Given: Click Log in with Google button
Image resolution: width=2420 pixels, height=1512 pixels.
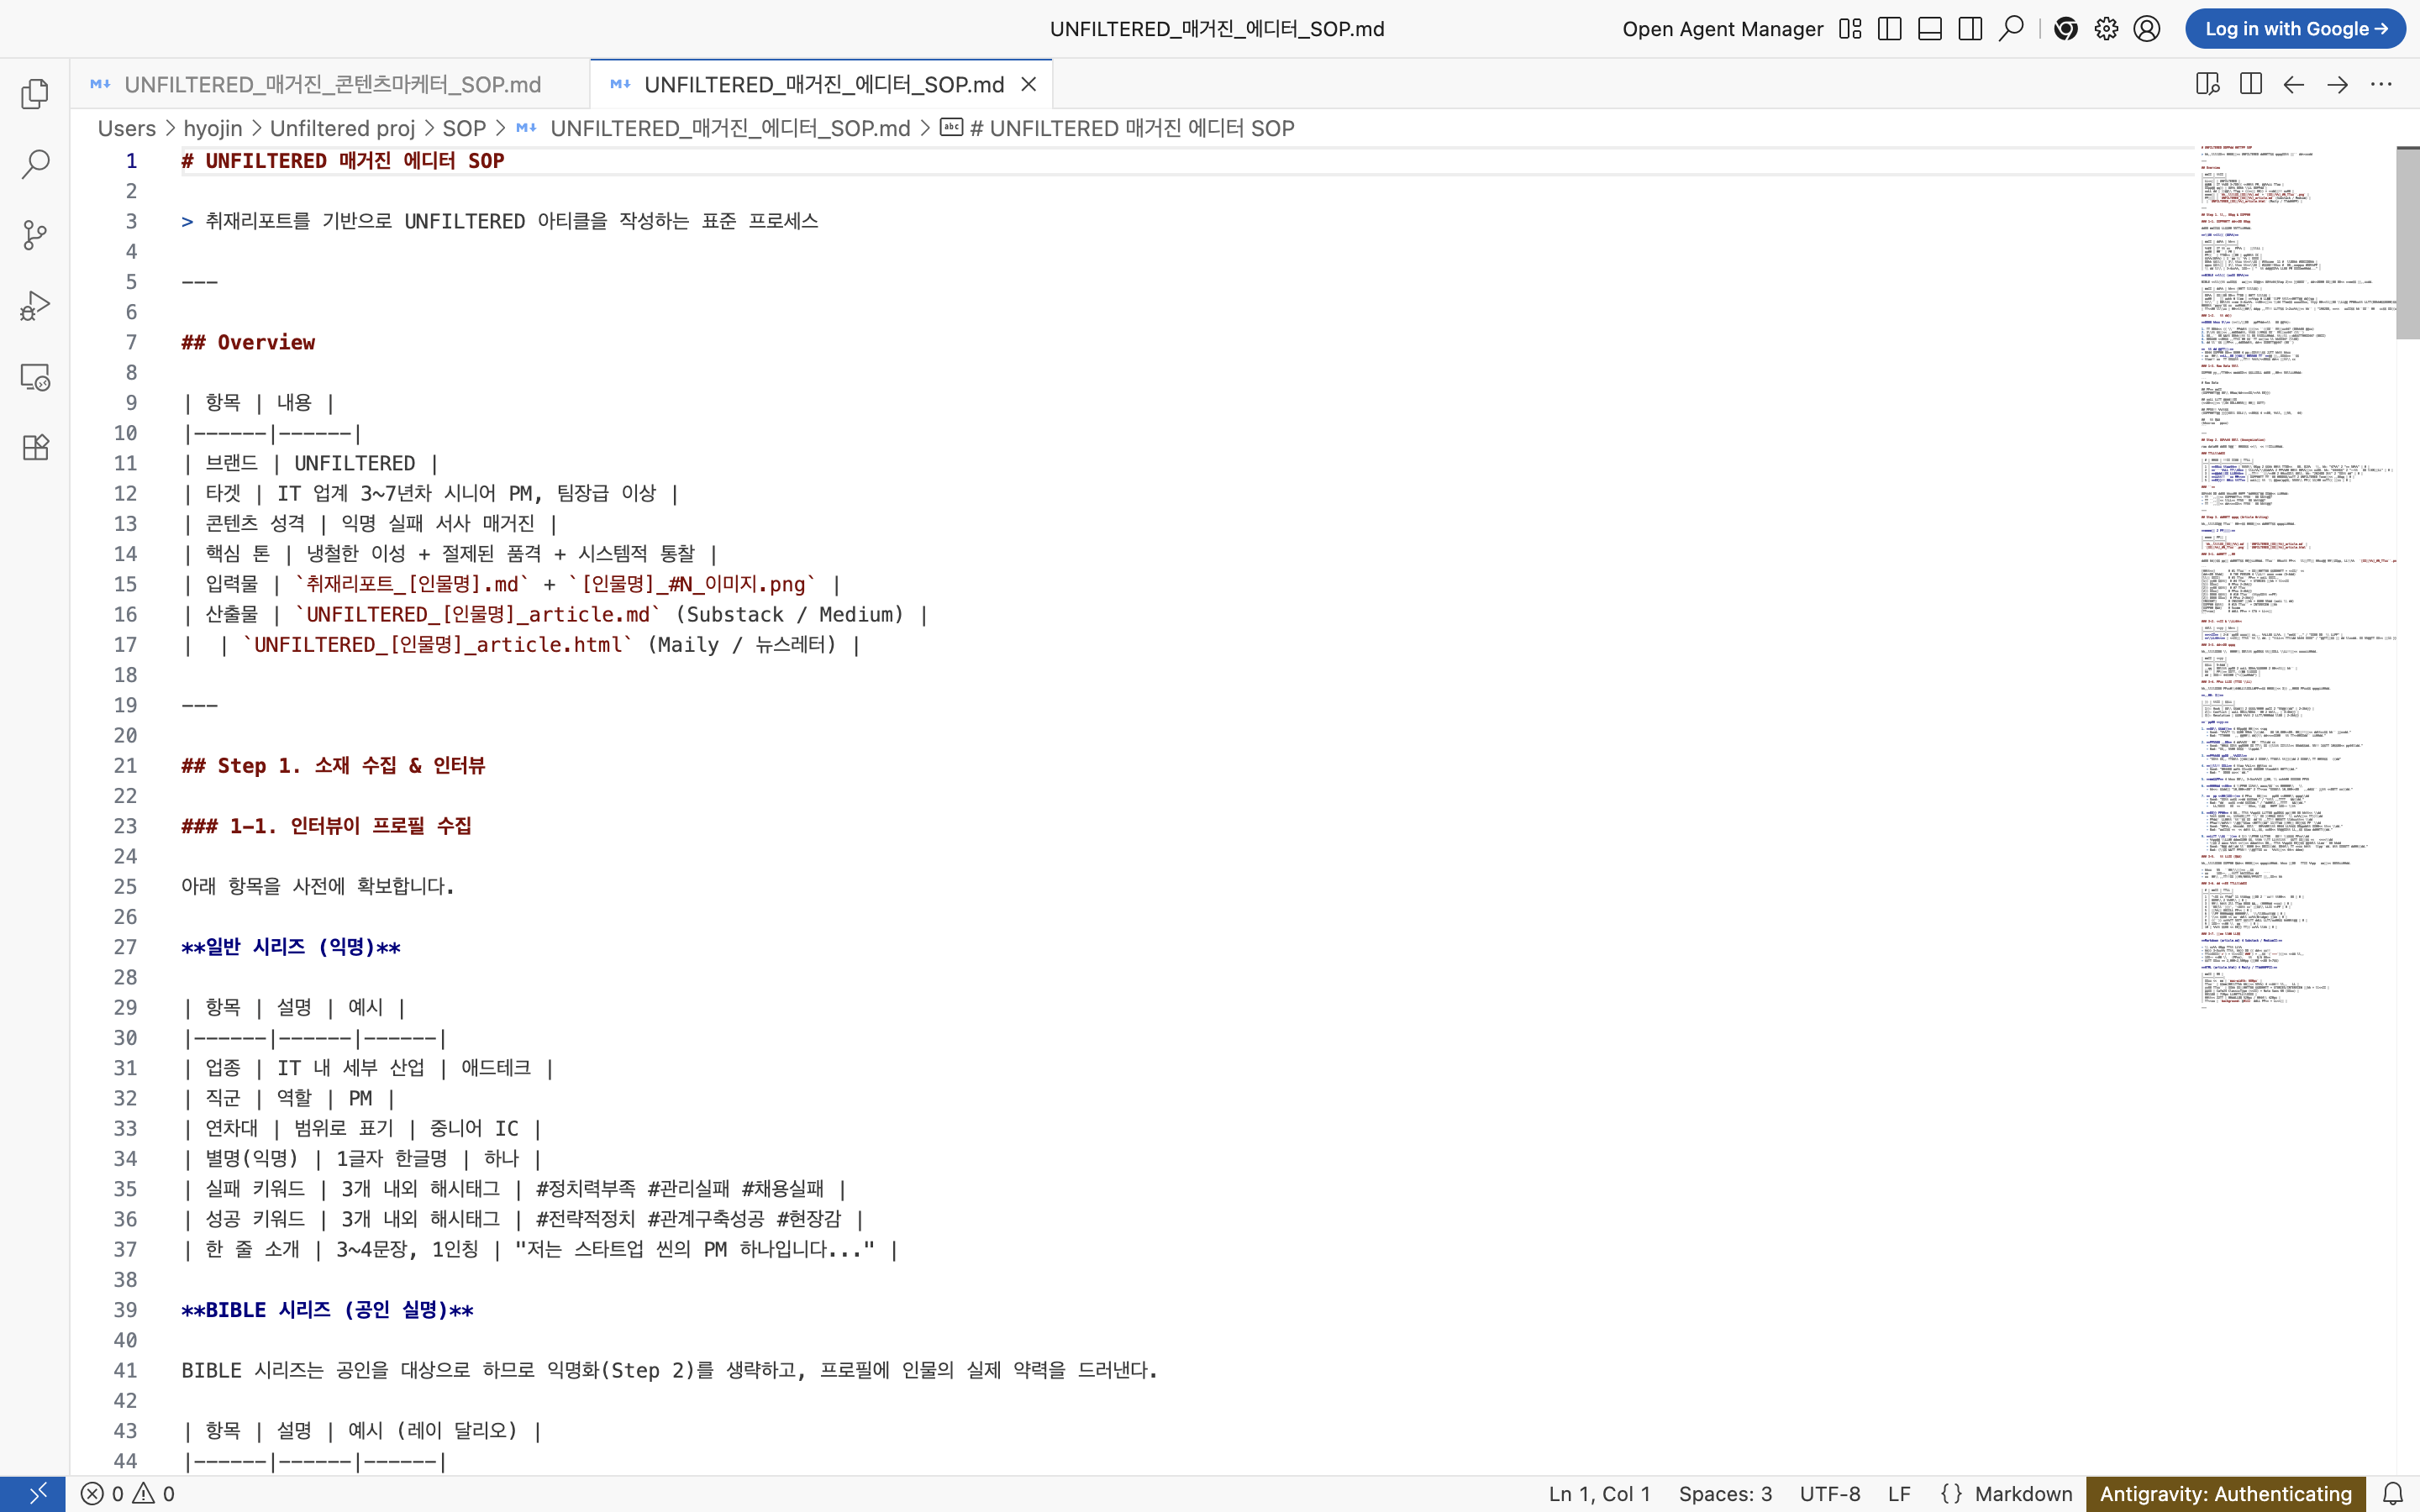Looking at the screenshot, I should 2295,29.
